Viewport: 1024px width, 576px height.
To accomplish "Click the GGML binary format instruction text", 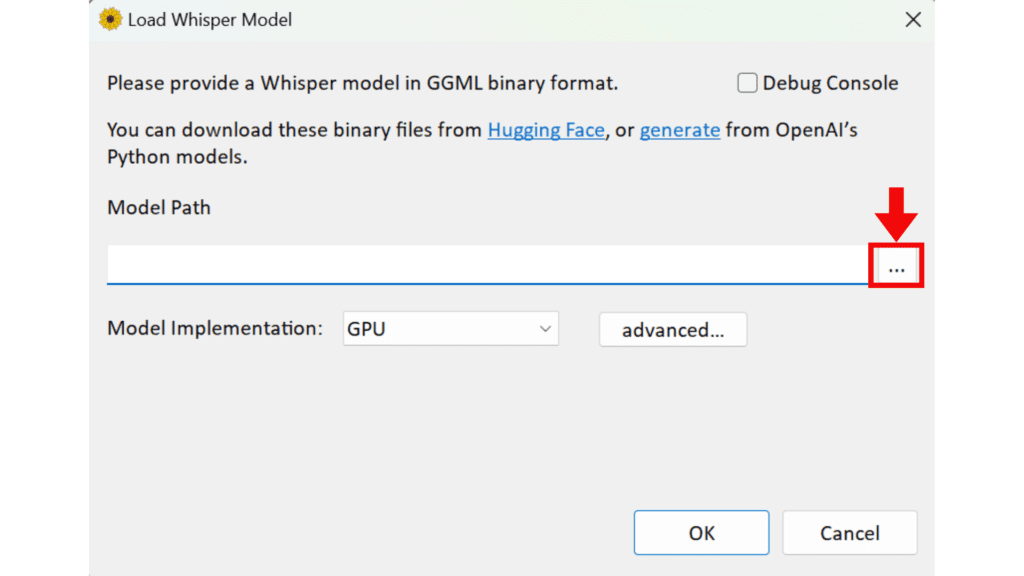I will [x=362, y=84].
